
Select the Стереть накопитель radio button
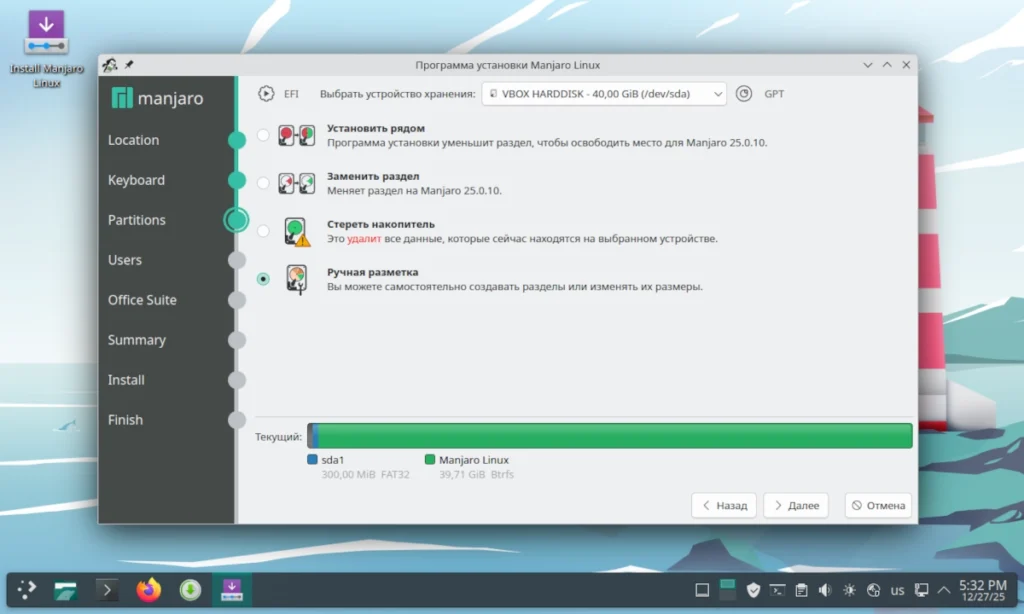pos(263,231)
